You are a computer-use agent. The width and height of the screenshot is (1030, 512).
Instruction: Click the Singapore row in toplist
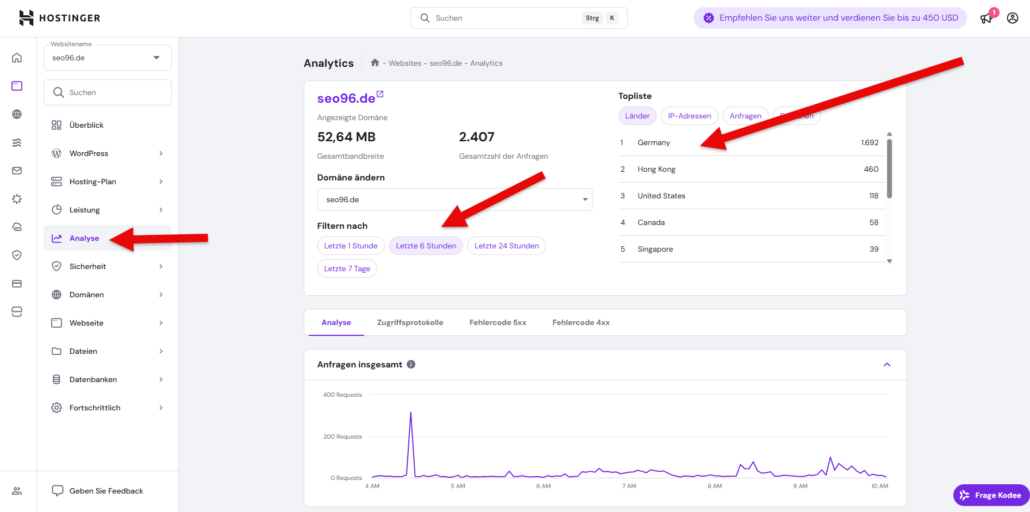(750, 249)
